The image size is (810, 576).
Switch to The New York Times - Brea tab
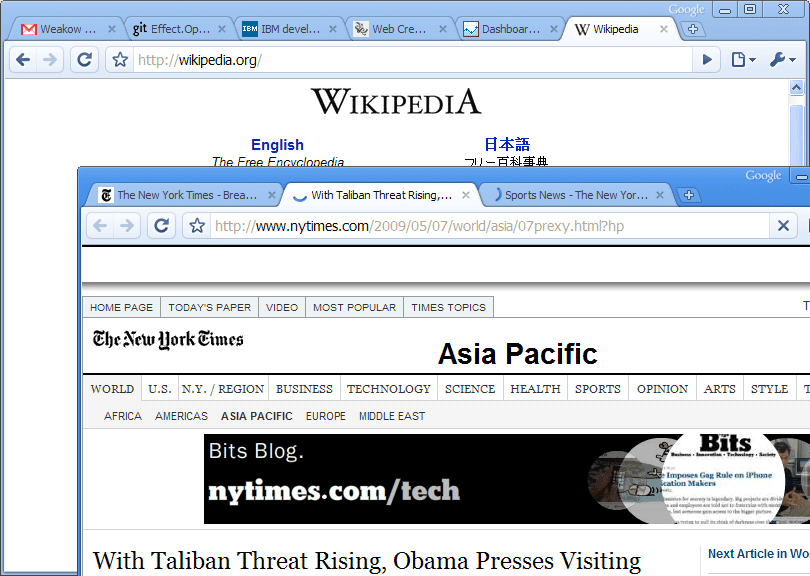(185, 195)
